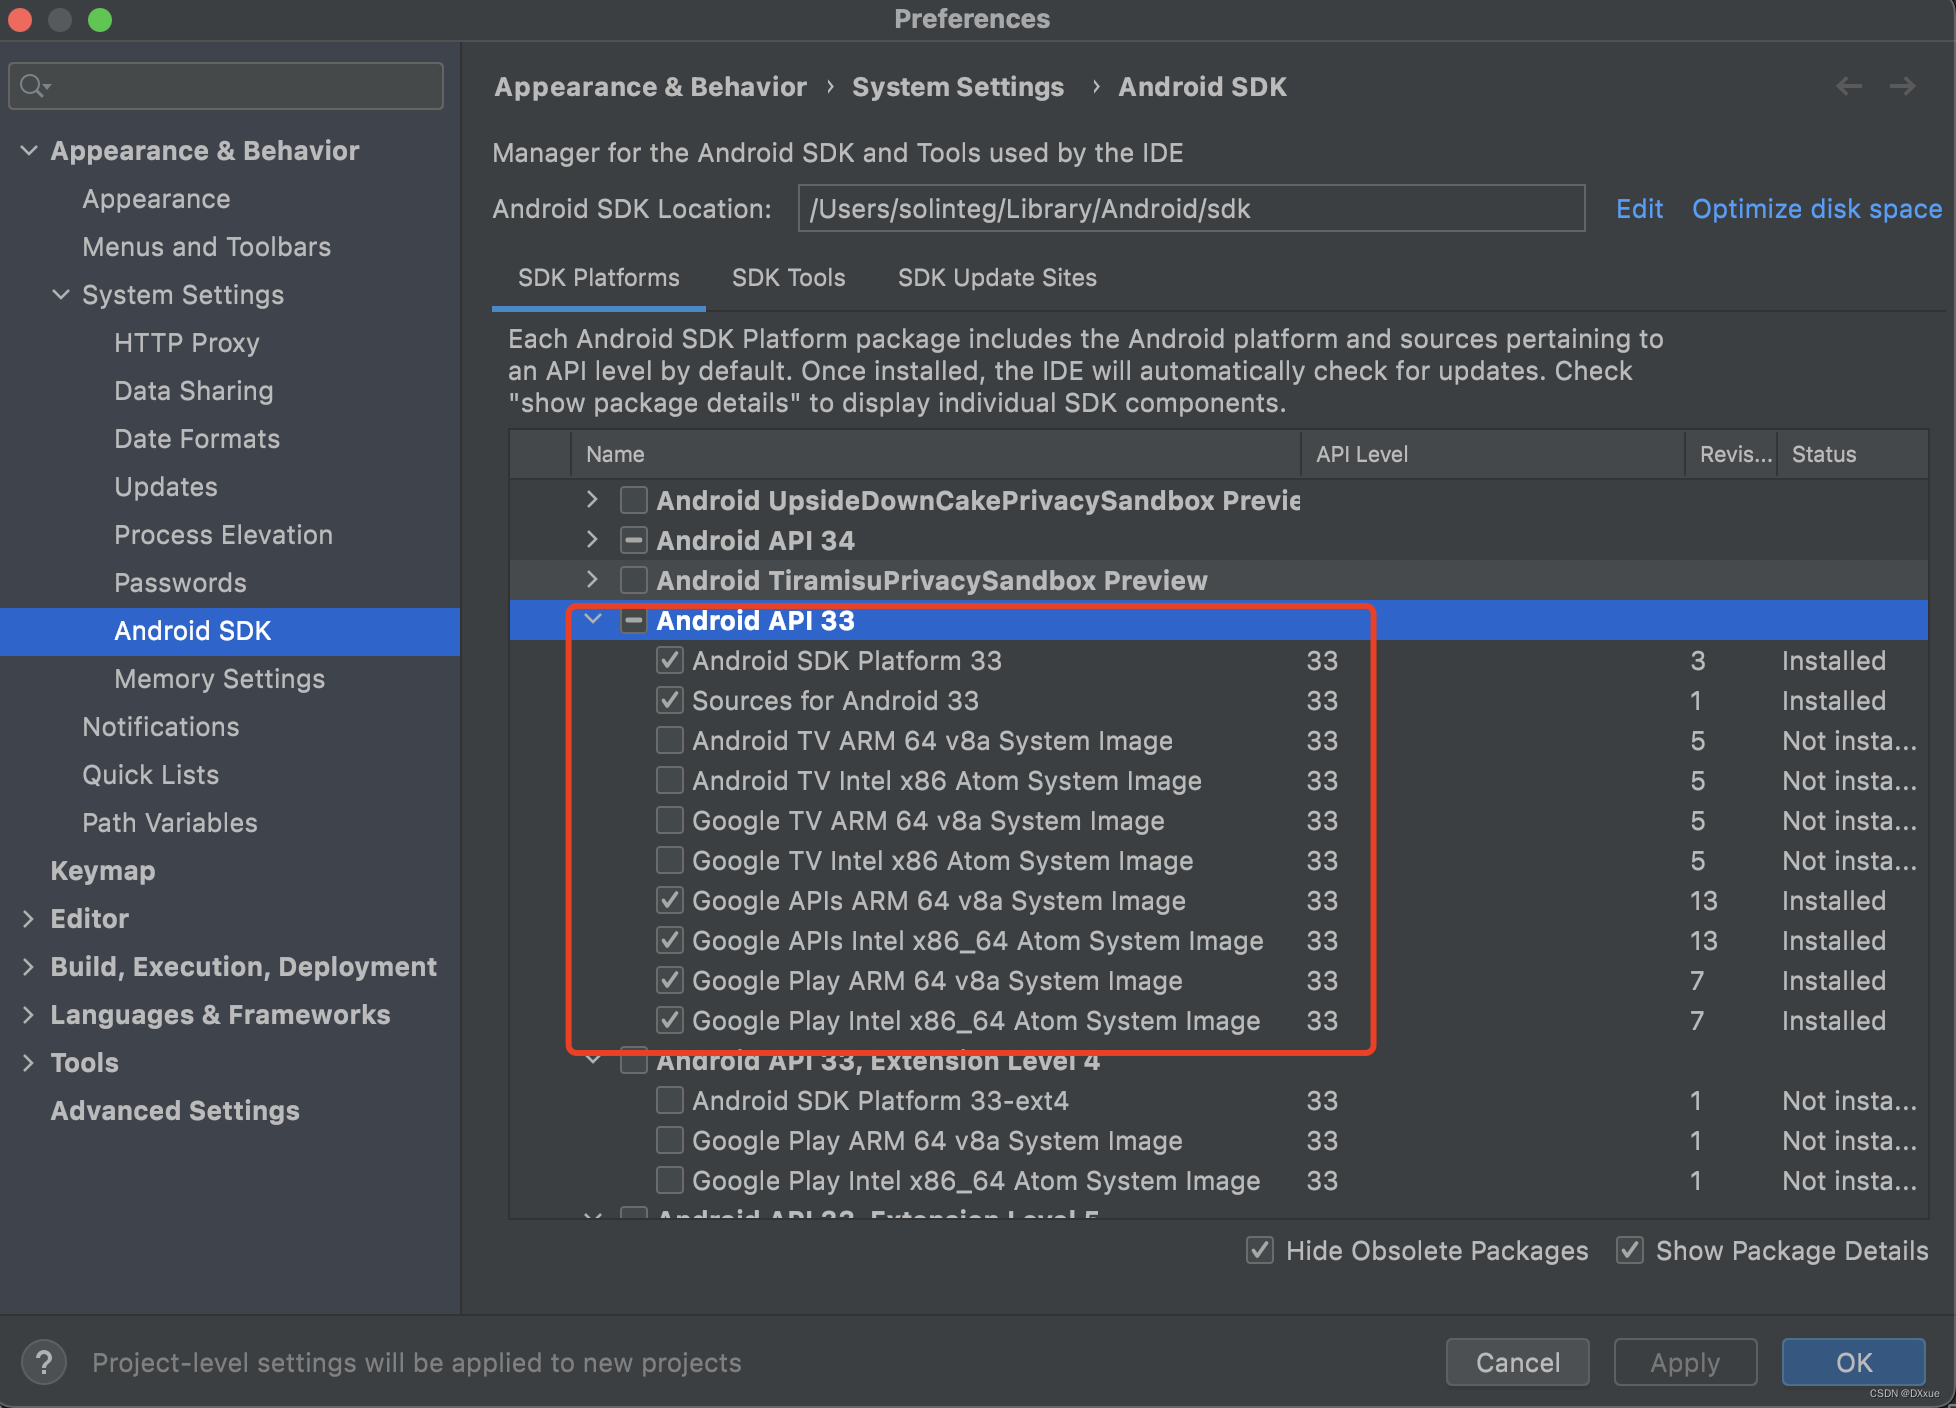1956x1408 pixels.
Task: Open the SDK Update Sites tab
Action: point(996,278)
